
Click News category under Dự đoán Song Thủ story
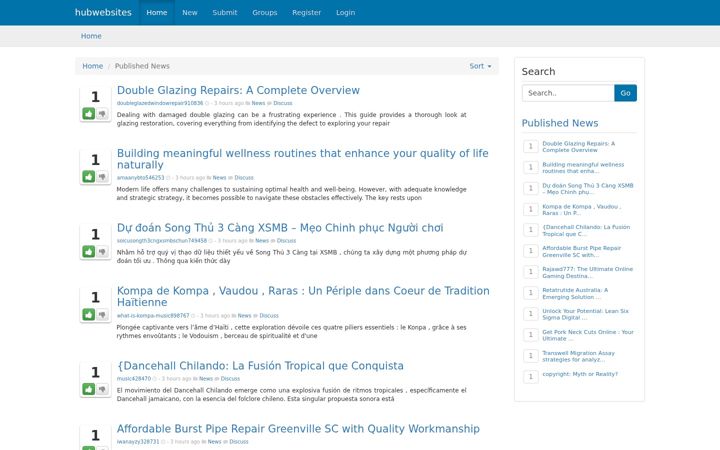point(262,241)
